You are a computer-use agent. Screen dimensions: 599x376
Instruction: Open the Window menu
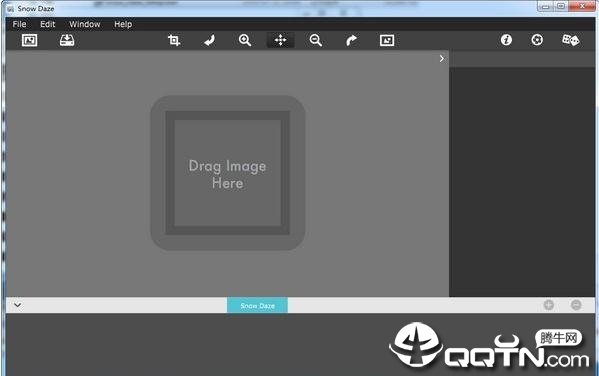85,24
